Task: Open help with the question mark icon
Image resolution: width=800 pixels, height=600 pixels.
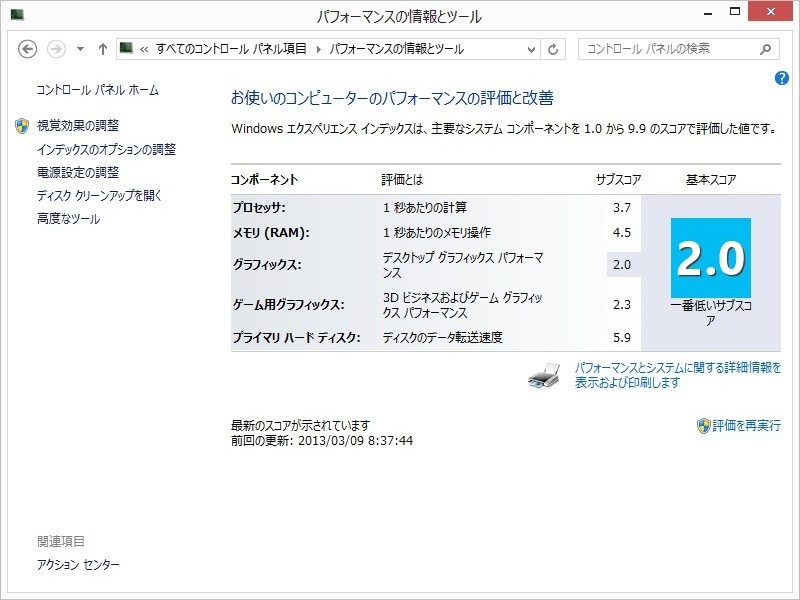Action: click(x=782, y=79)
